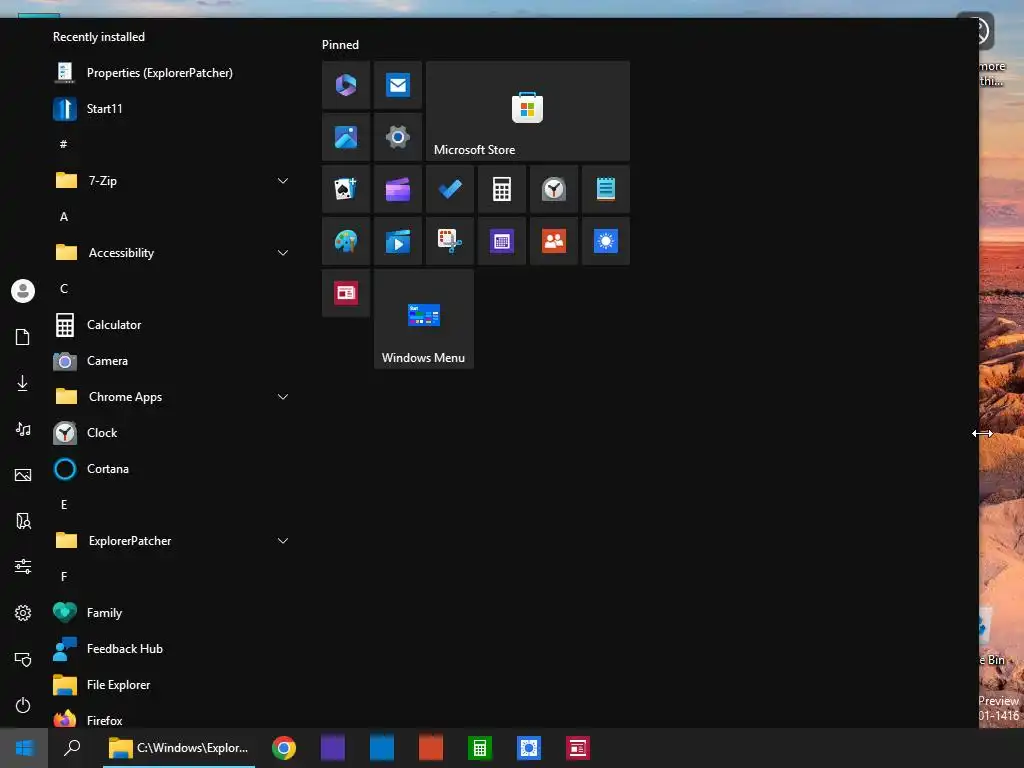The width and height of the screenshot is (1024, 768).
Task: Open the Notepad pinned tile
Action: [x=606, y=189]
